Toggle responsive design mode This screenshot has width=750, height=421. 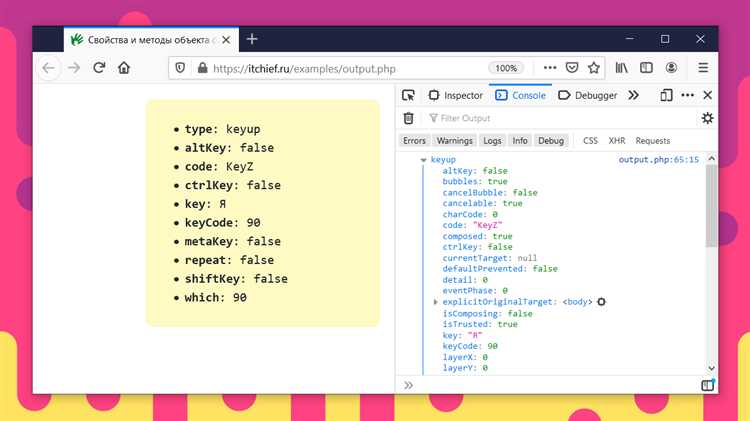click(x=666, y=95)
